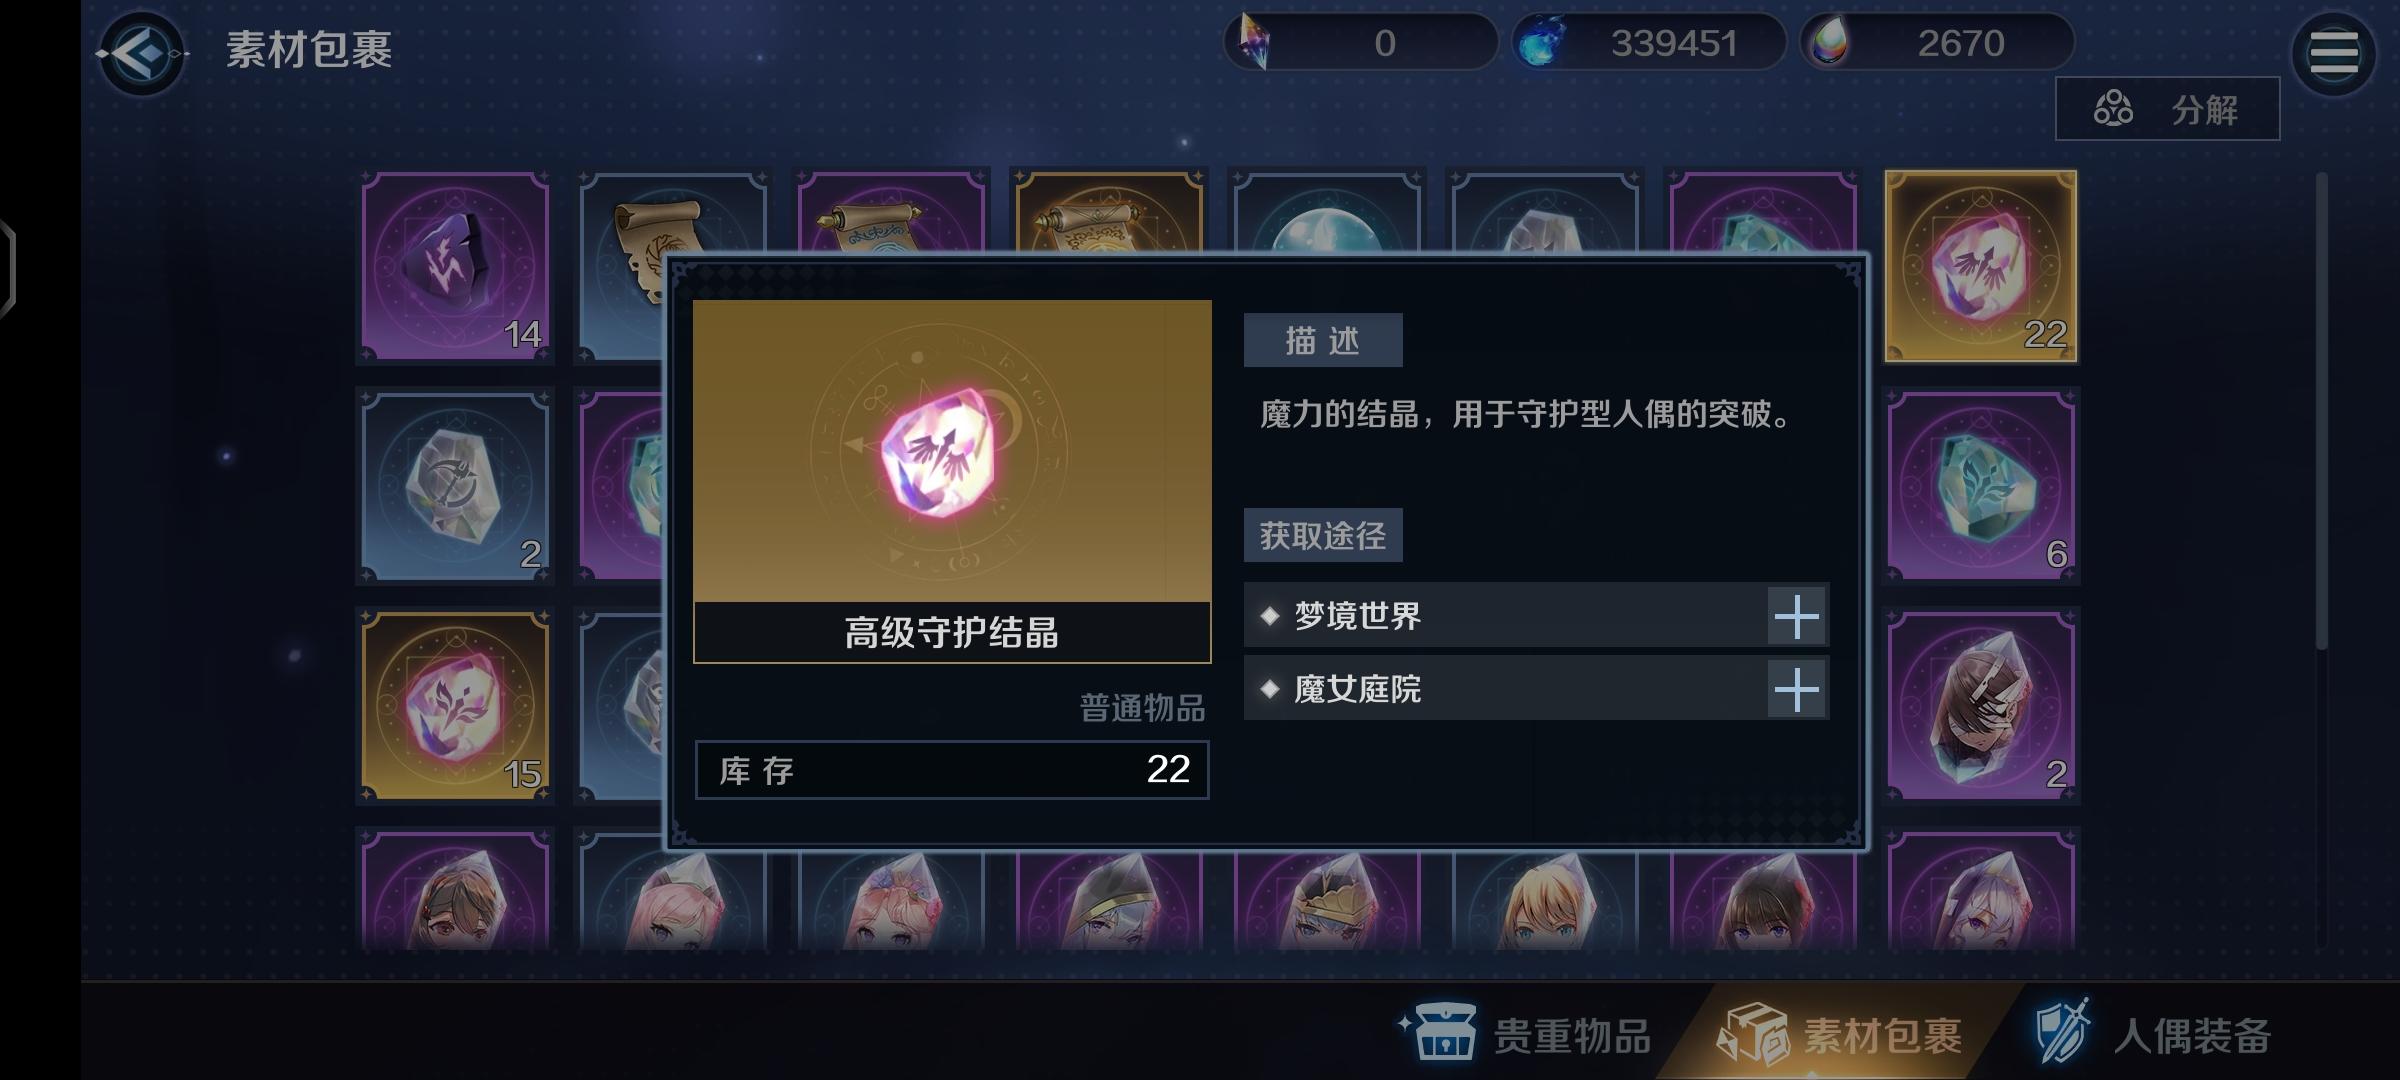Pick the gold flower crystal with count 15
This screenshot has width=2400, height=1080.
(x=455, y=706)
